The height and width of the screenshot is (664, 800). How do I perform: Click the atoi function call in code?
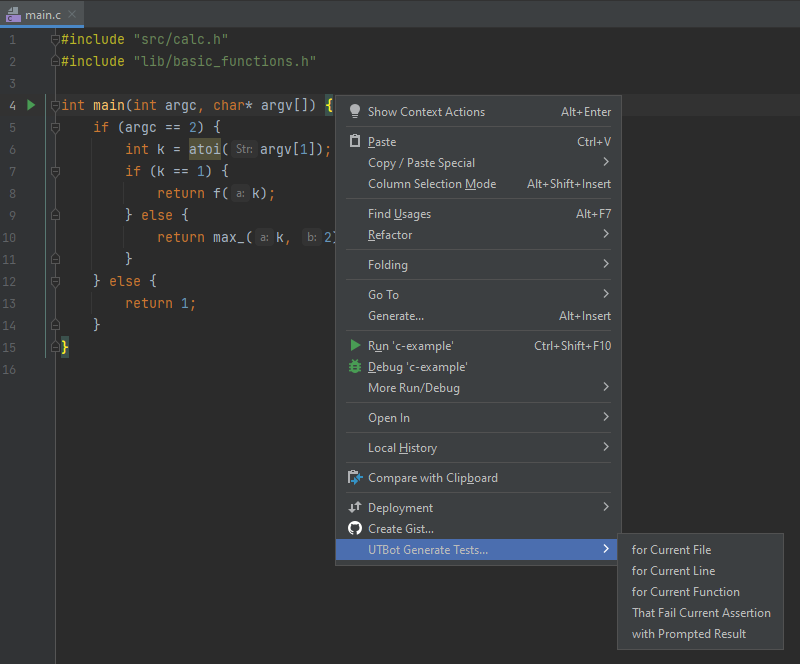pos(206,150)
